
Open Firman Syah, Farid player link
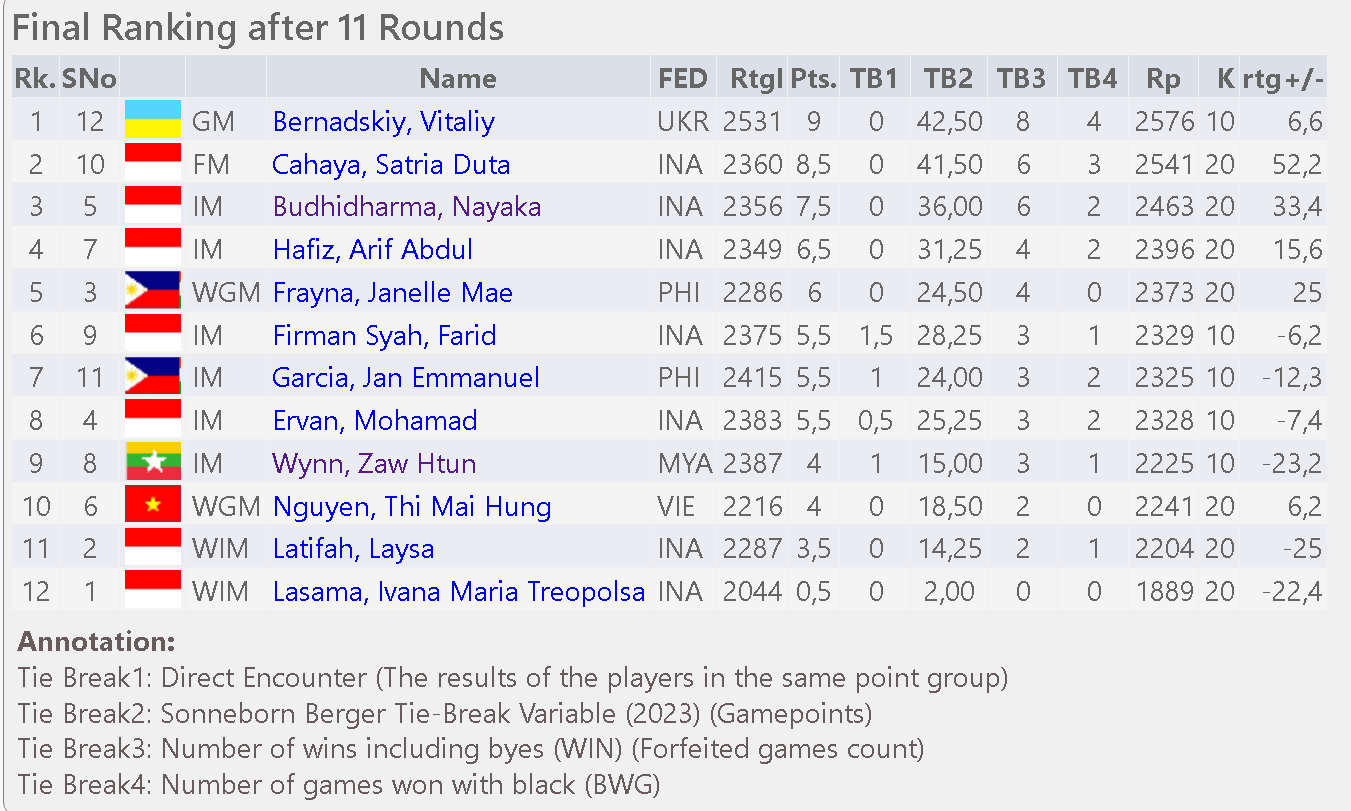(385, 336)
